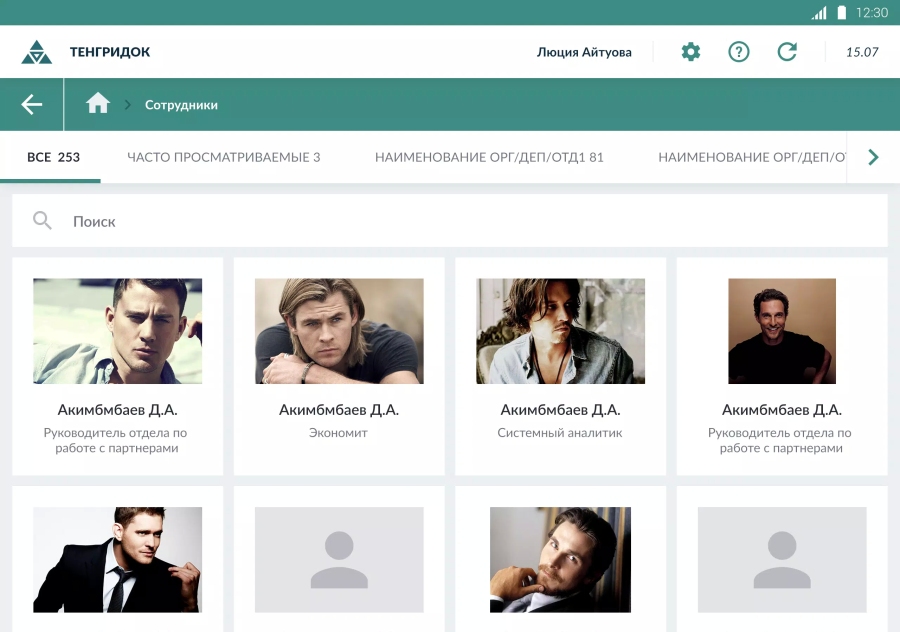Click the Тенгридок triangle logo

coord(37,52)
